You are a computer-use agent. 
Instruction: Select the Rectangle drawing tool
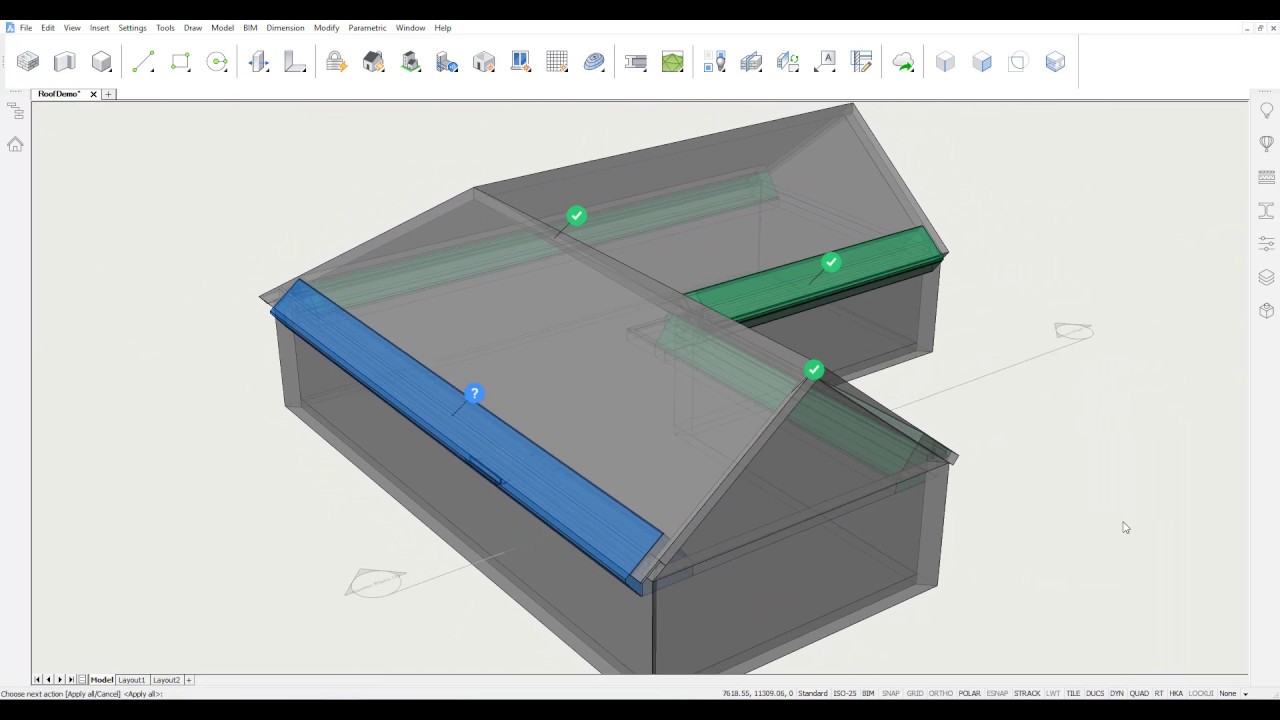(180, 62)
